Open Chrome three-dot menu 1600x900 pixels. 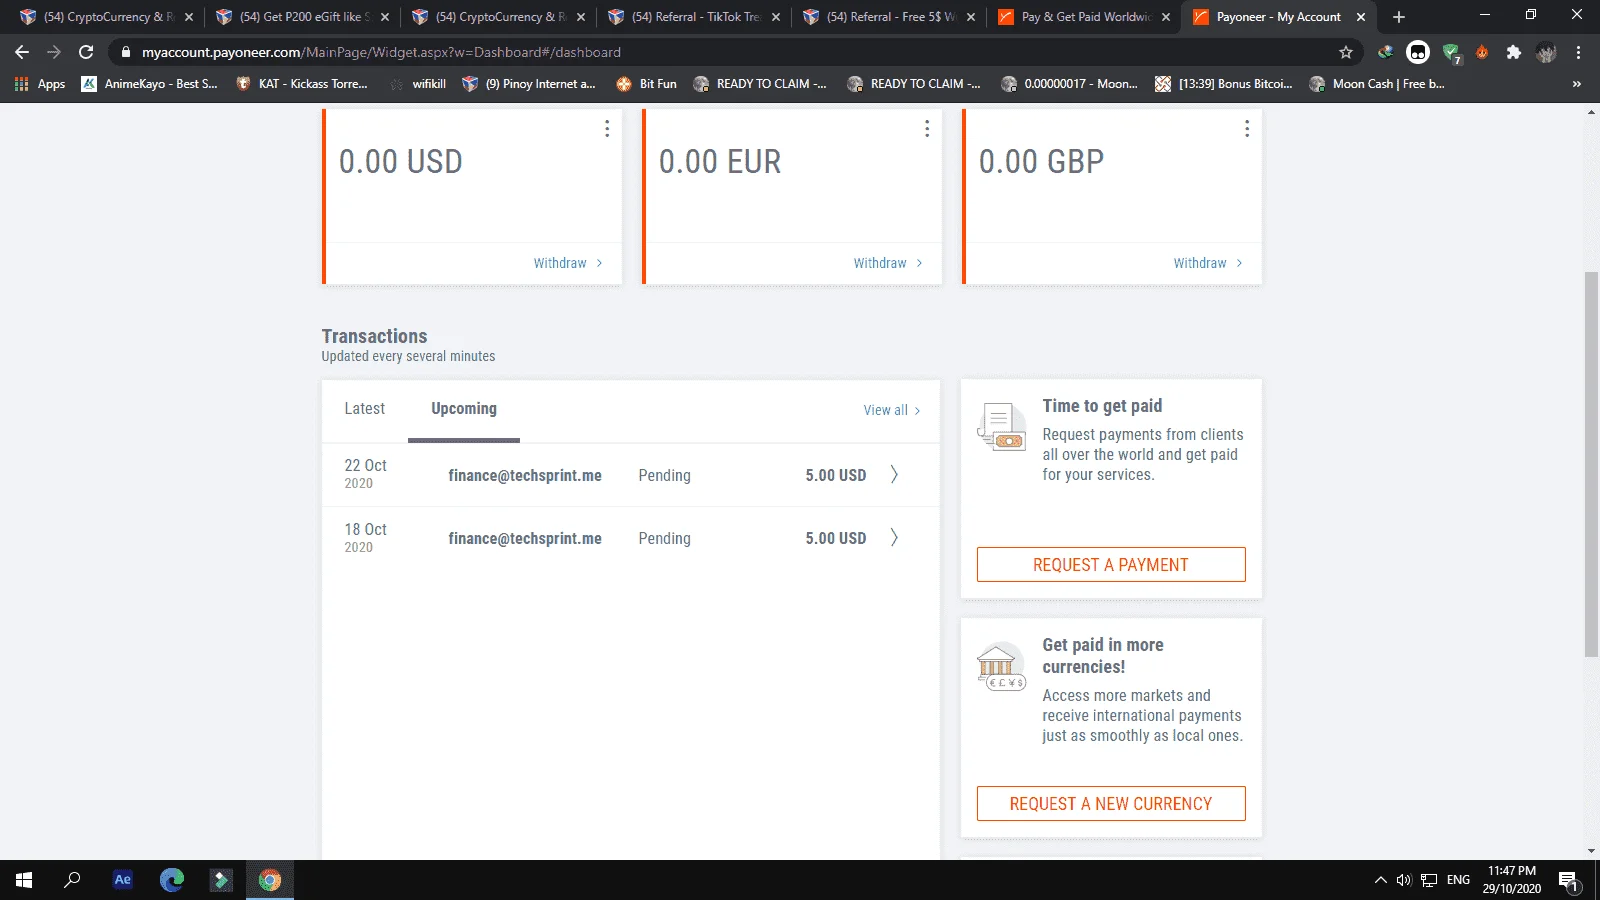coord(1579,52)
